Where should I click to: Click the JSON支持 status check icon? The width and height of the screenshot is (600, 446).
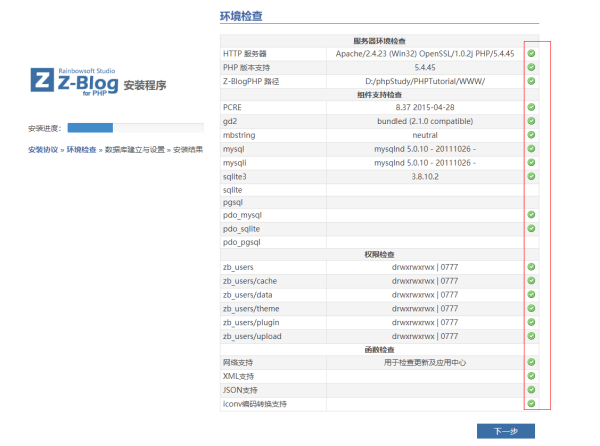tap(531, 389)
